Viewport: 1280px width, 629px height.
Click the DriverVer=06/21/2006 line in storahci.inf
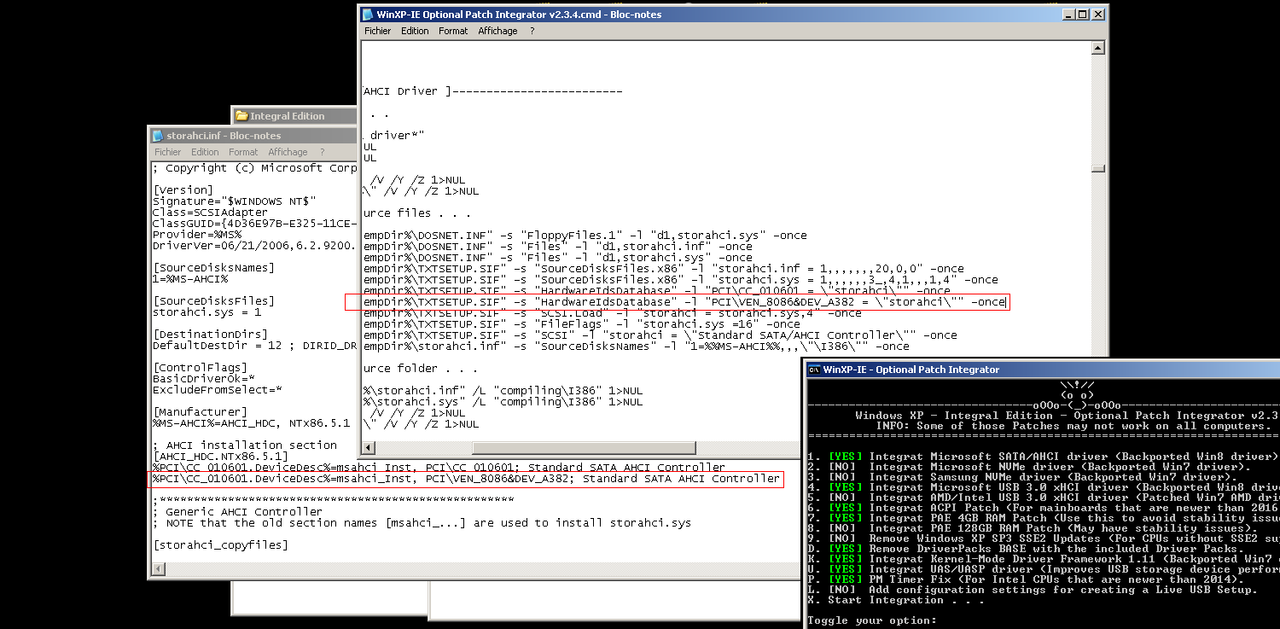click(254, 245)
